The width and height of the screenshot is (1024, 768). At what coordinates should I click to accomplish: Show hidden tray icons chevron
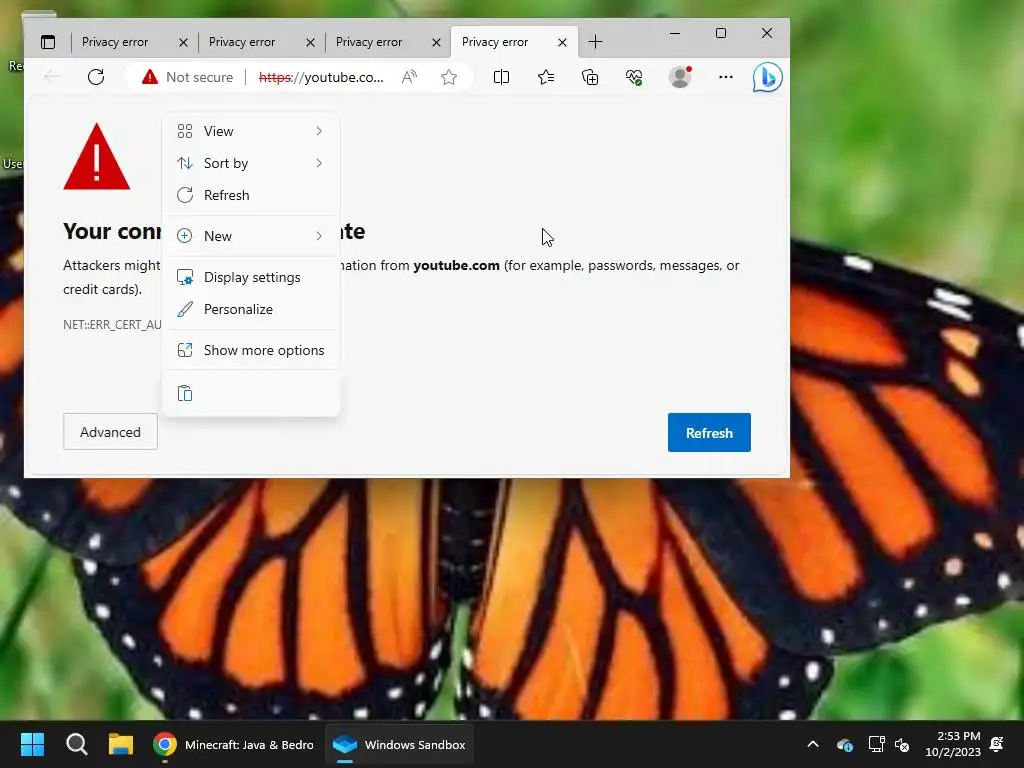[x=813, y=744]
